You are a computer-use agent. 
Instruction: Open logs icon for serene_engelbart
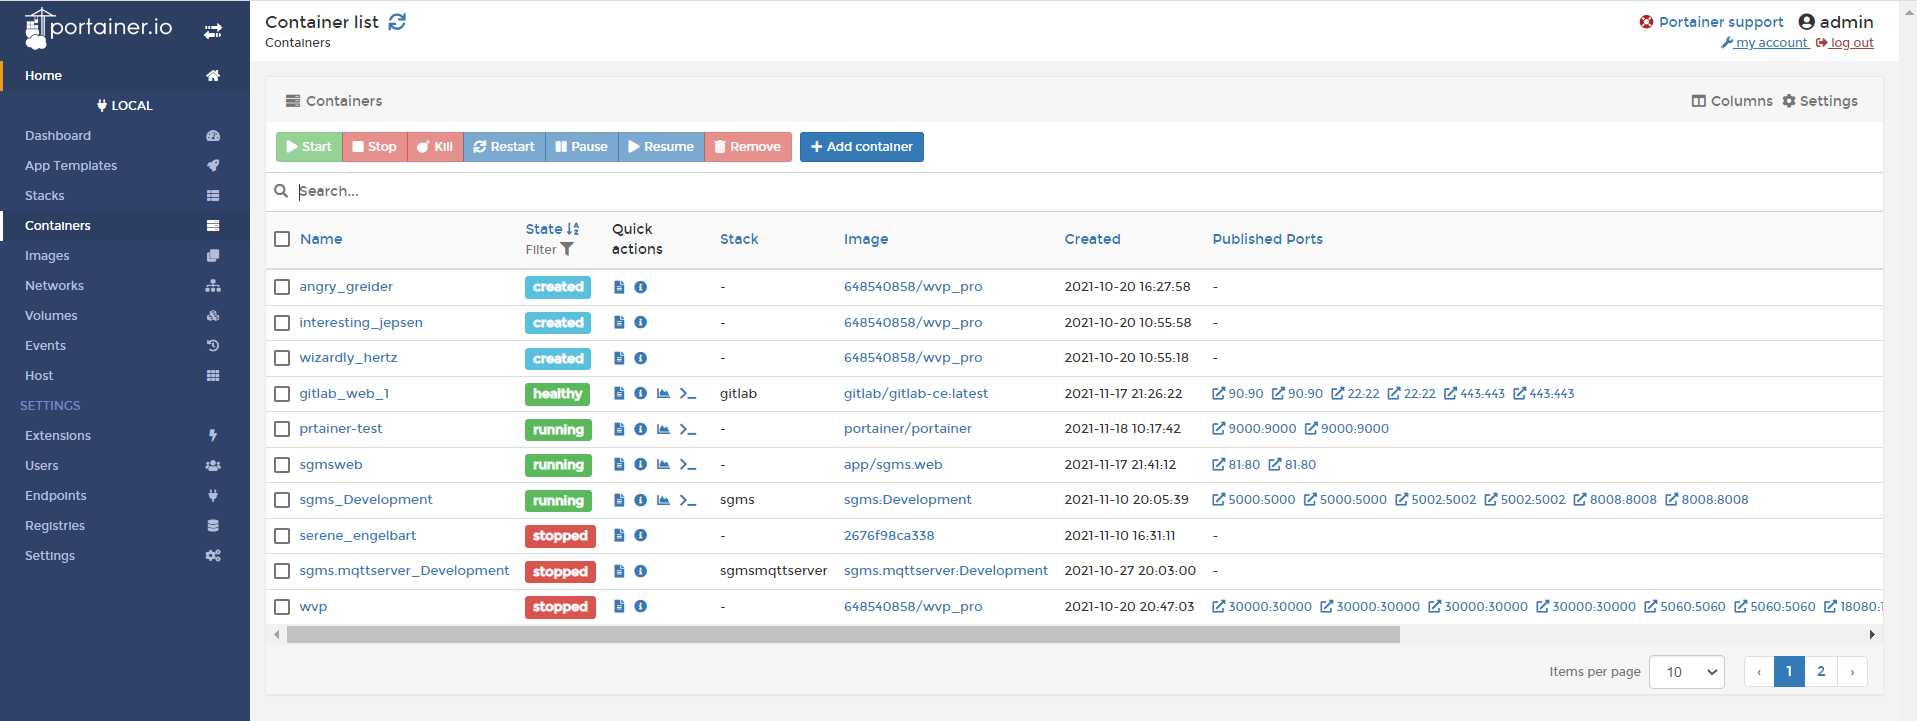pos(619,536)
